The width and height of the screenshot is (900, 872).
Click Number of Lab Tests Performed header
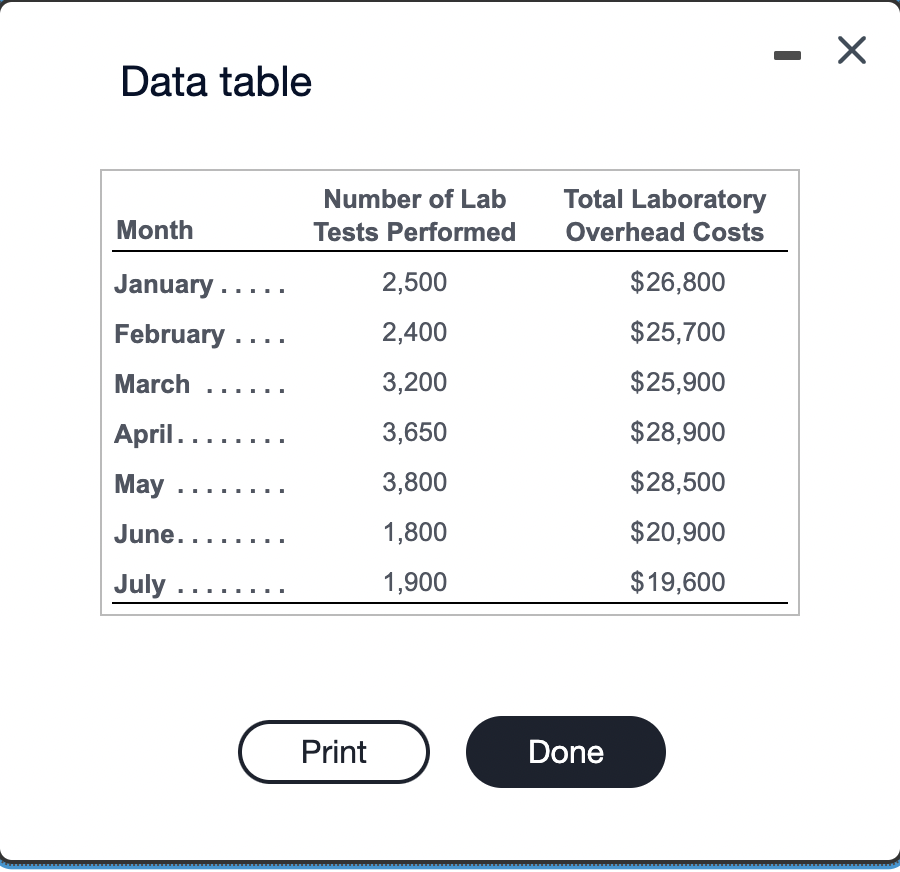[x=414, y=215]
